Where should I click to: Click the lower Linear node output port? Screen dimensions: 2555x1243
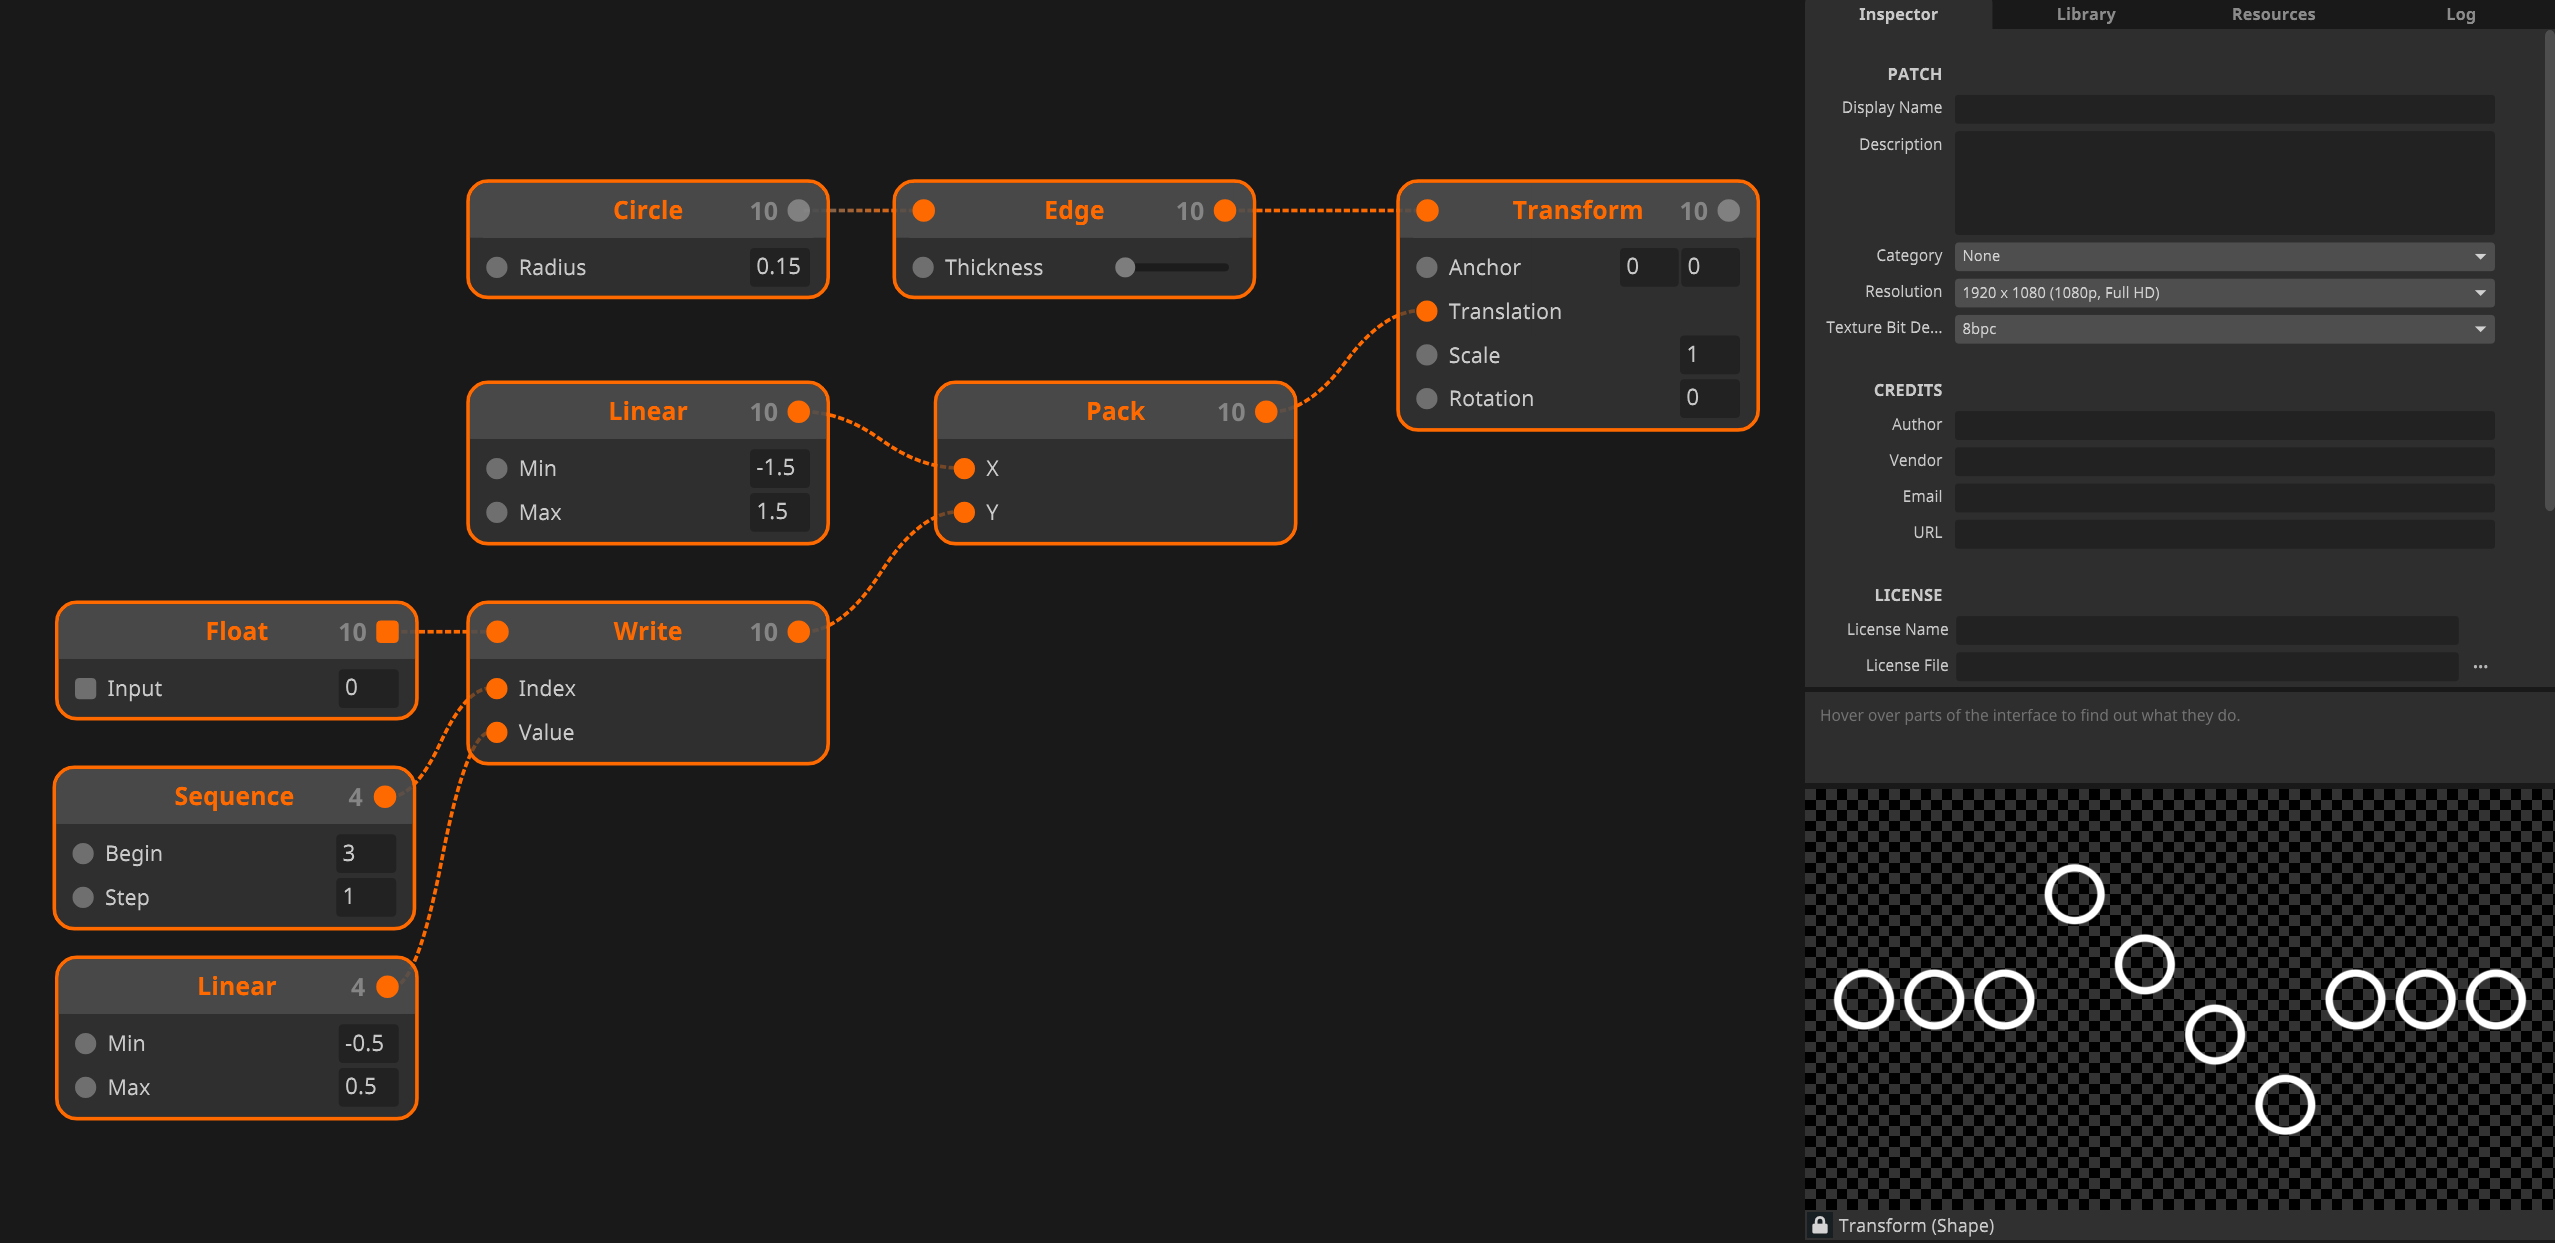click(x=387, y=987)
